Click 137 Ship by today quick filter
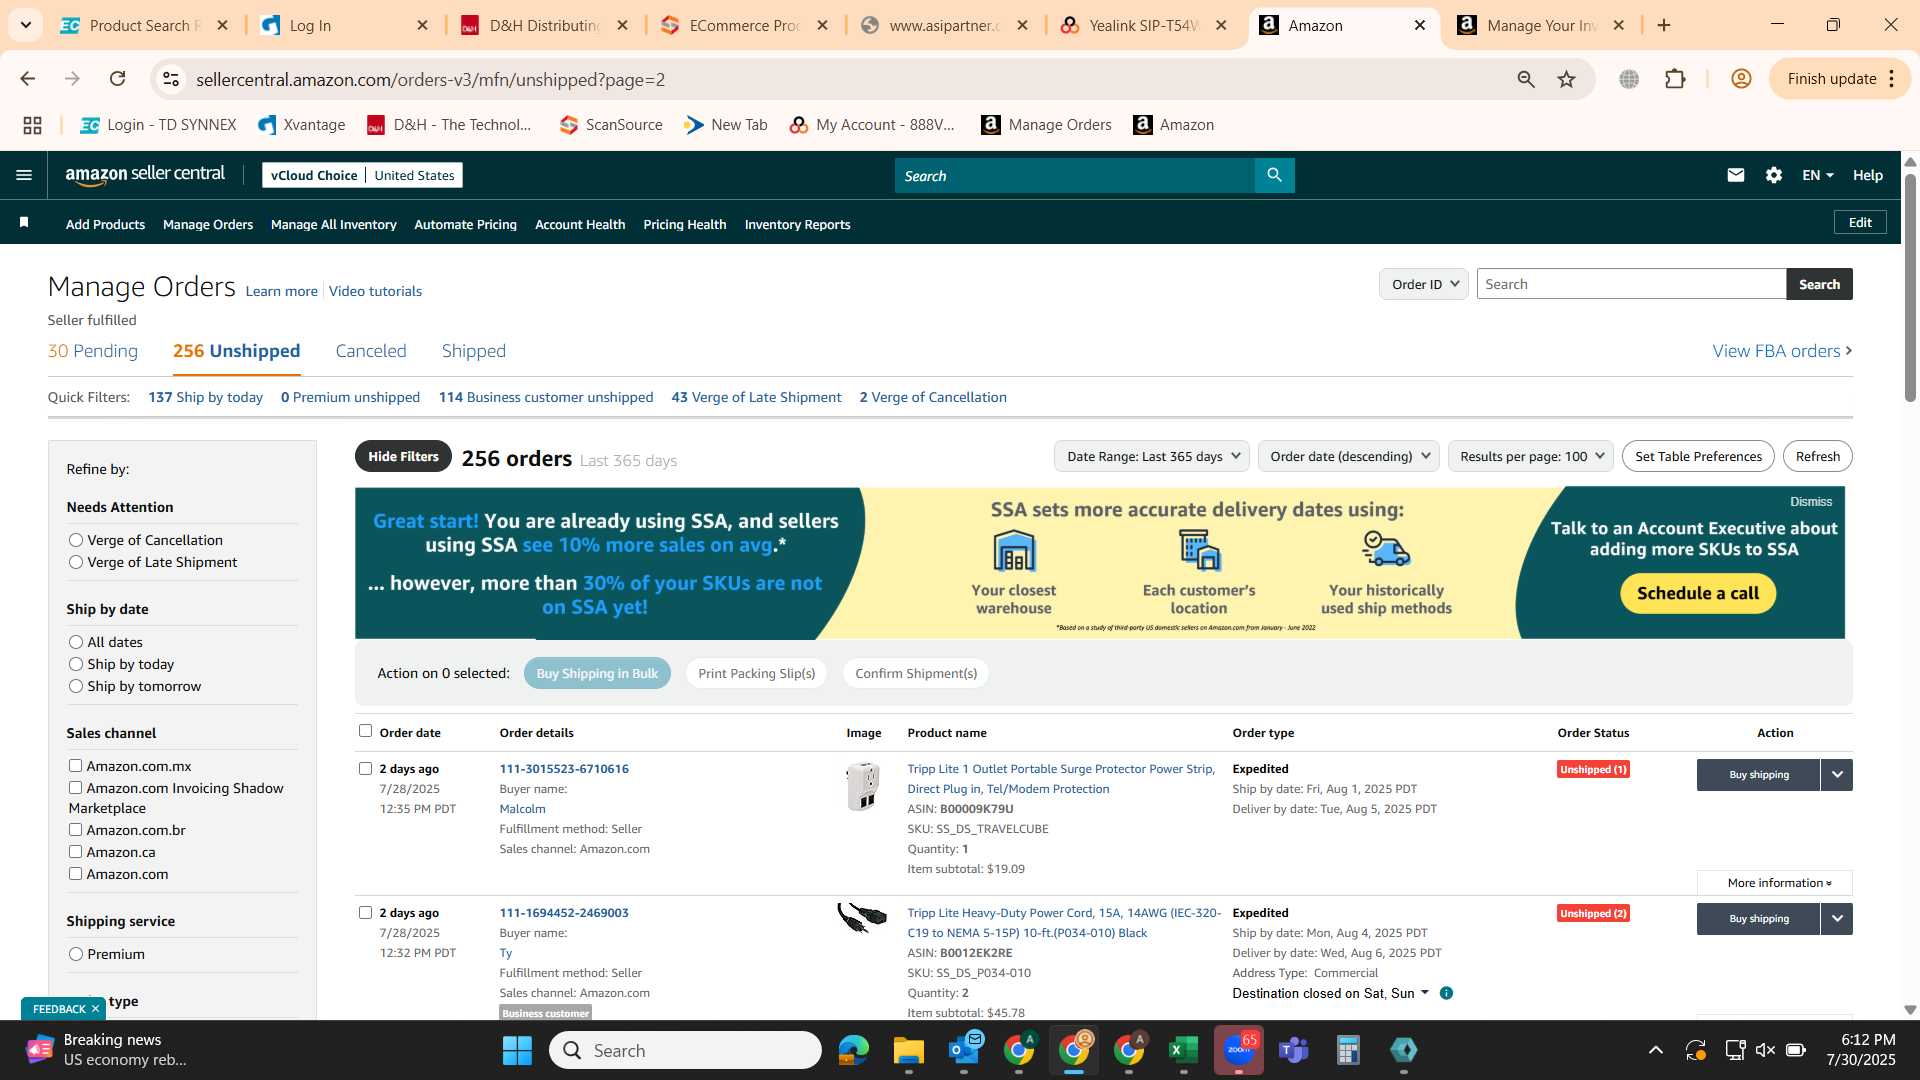The width and height of the screenshot is (1920, 1080). [205, 397]
